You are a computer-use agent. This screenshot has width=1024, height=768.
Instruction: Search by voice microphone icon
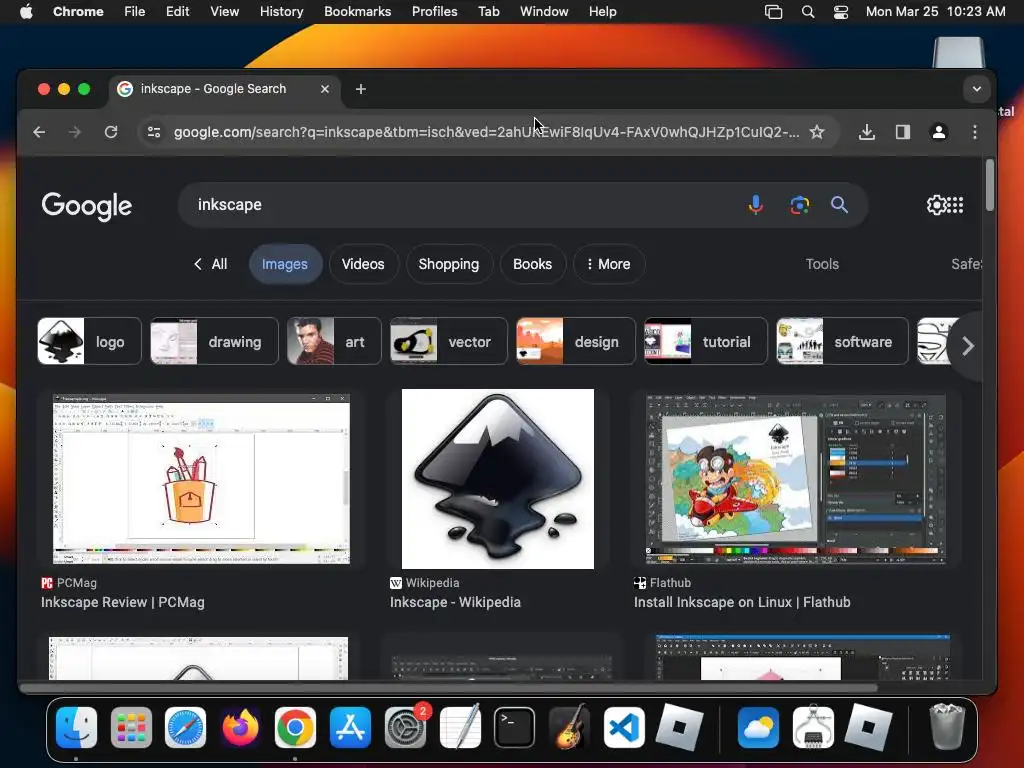pos(756,205)
